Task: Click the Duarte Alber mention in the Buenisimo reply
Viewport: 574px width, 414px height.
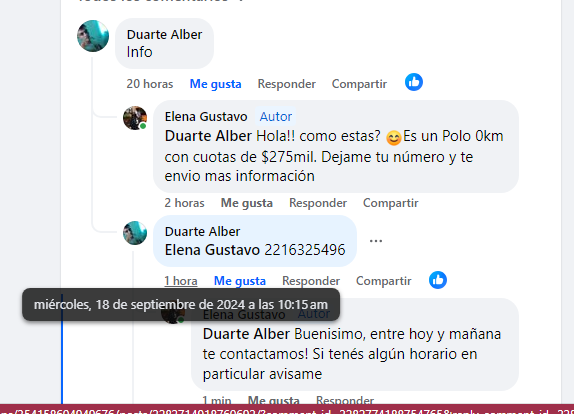Action: pos(246,334)
